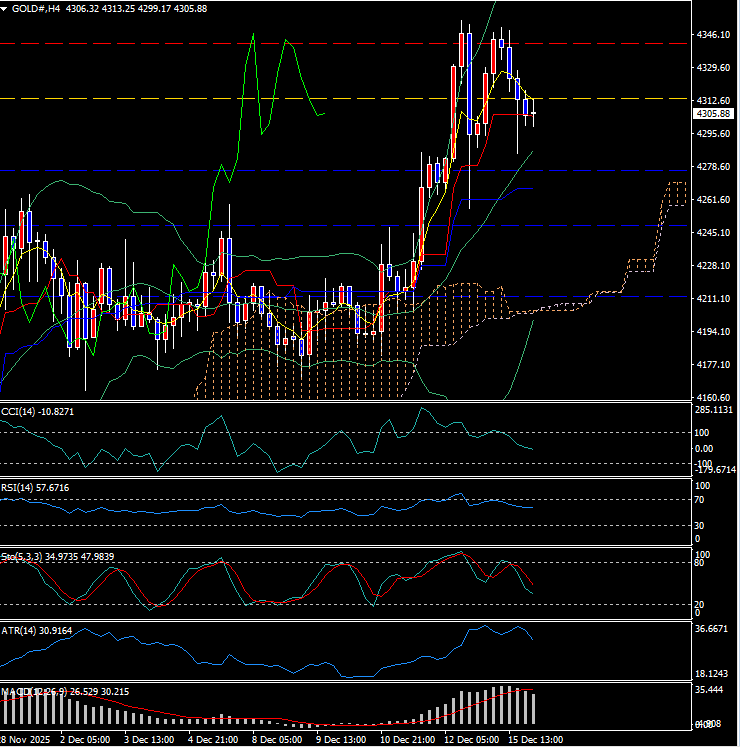The width and height of the screenshot is (740, 748).
Task: Click the GOLD#,H4 chart title
Action: 38,8
